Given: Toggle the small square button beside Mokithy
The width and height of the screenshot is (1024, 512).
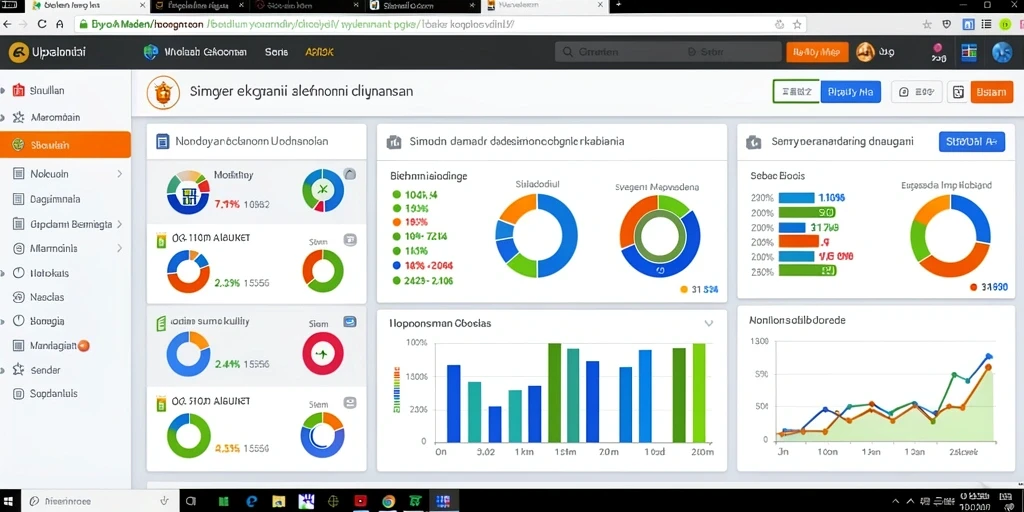Looking at the screenshot, I should (x=350, y=174).
